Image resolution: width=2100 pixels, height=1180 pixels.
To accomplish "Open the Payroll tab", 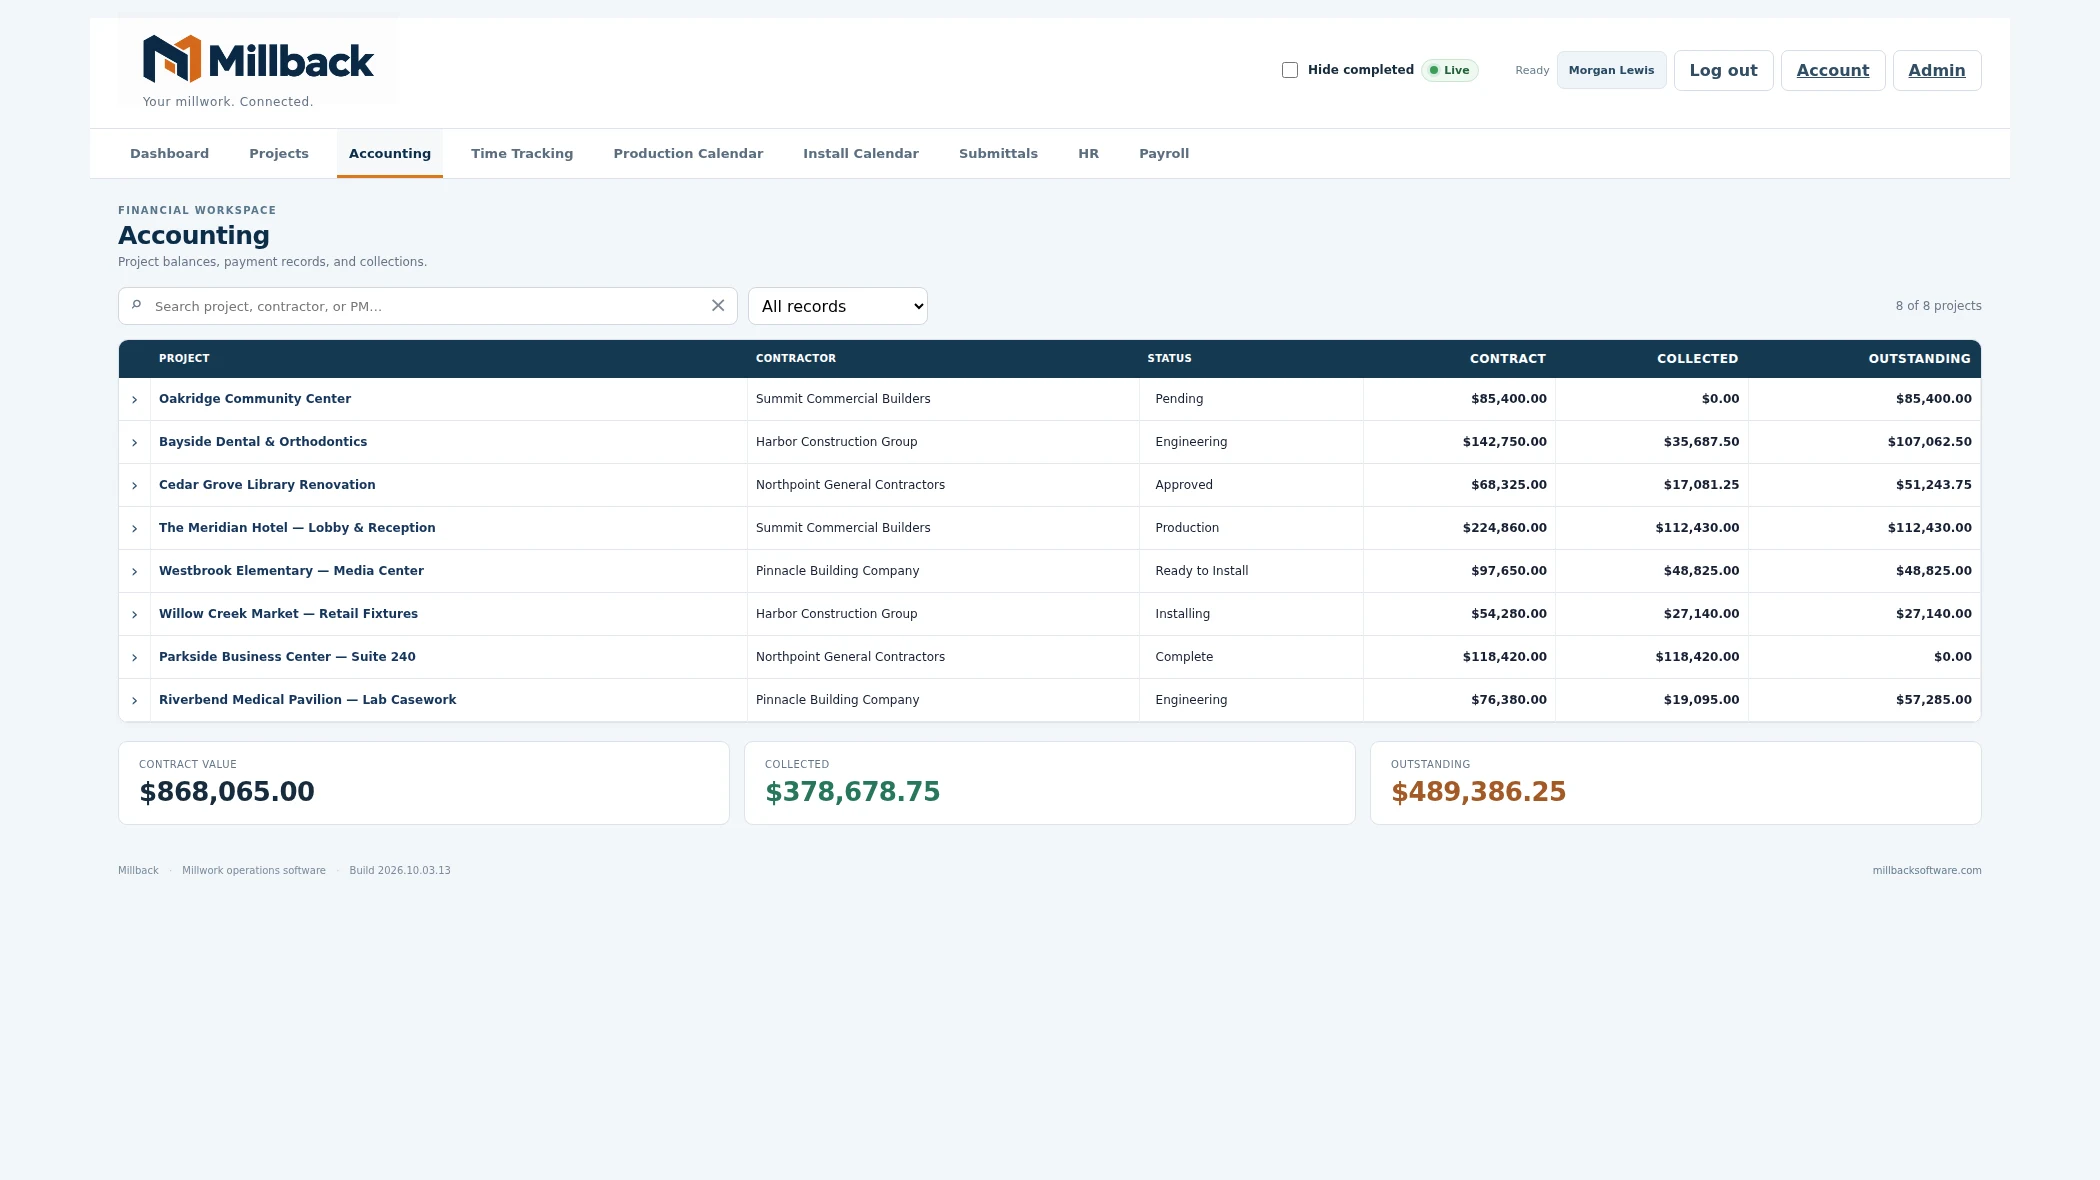I will [1164, 153].
